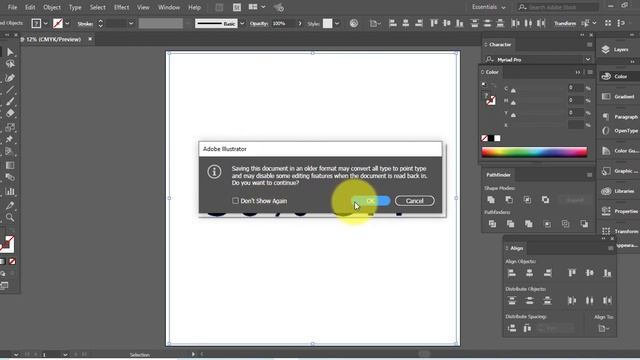Click the Stroke weight stepper arrows
The width and height of the screenshot is (640, 360).
[100, 24]
